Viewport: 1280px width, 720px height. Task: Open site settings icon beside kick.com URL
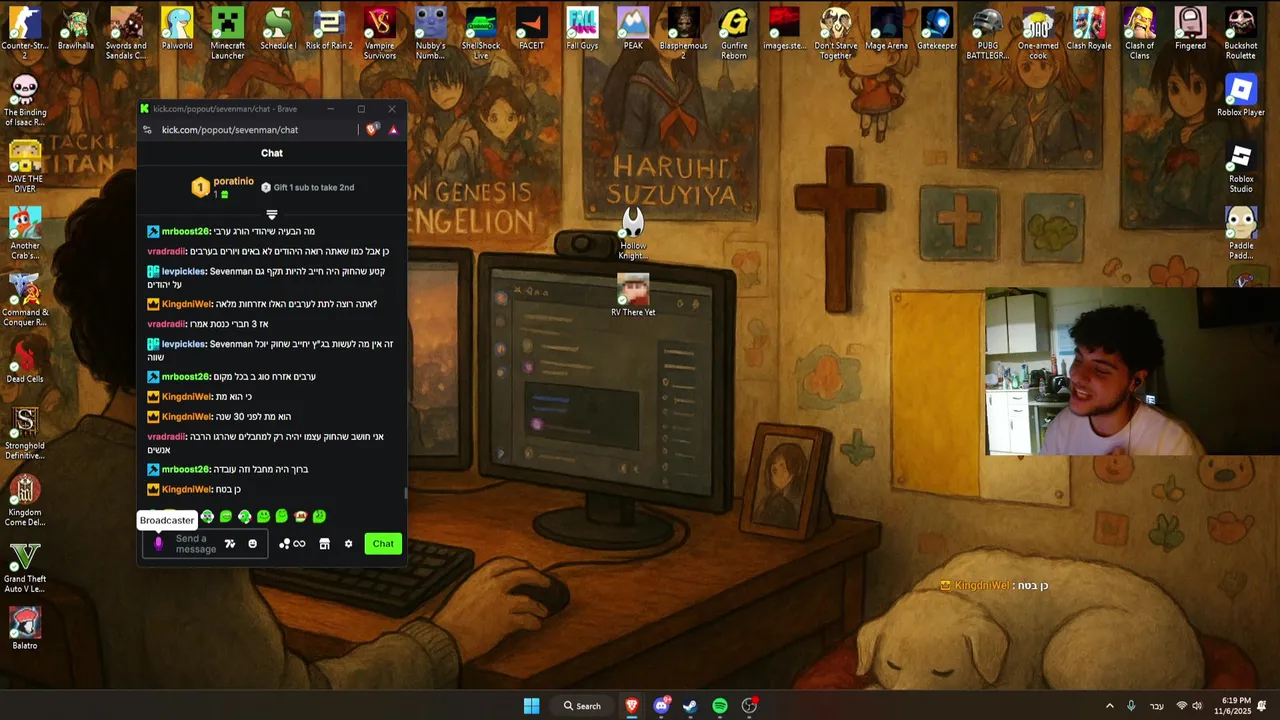tap(148, 129)
